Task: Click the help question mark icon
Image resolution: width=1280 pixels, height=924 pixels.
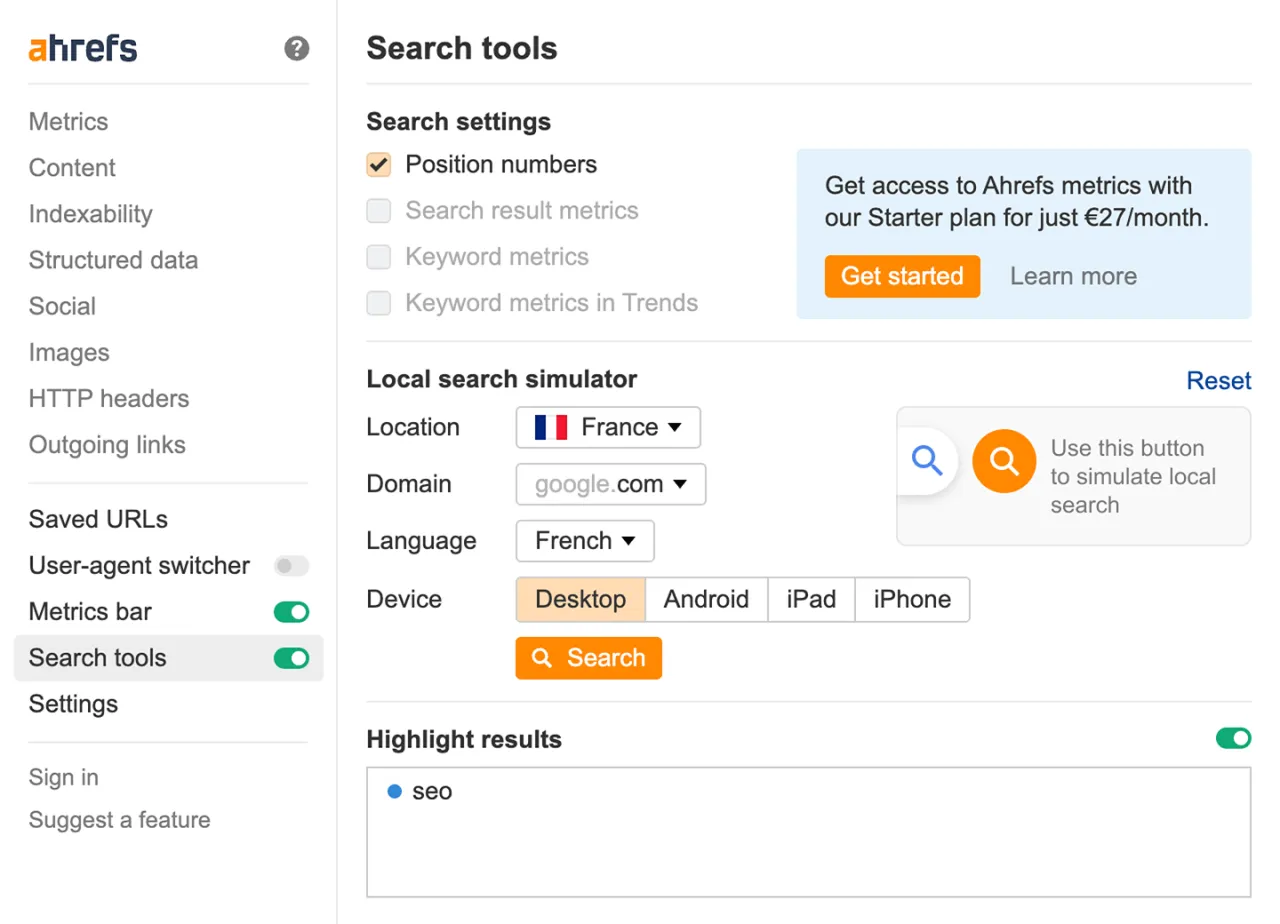Action: coord(296,48)
